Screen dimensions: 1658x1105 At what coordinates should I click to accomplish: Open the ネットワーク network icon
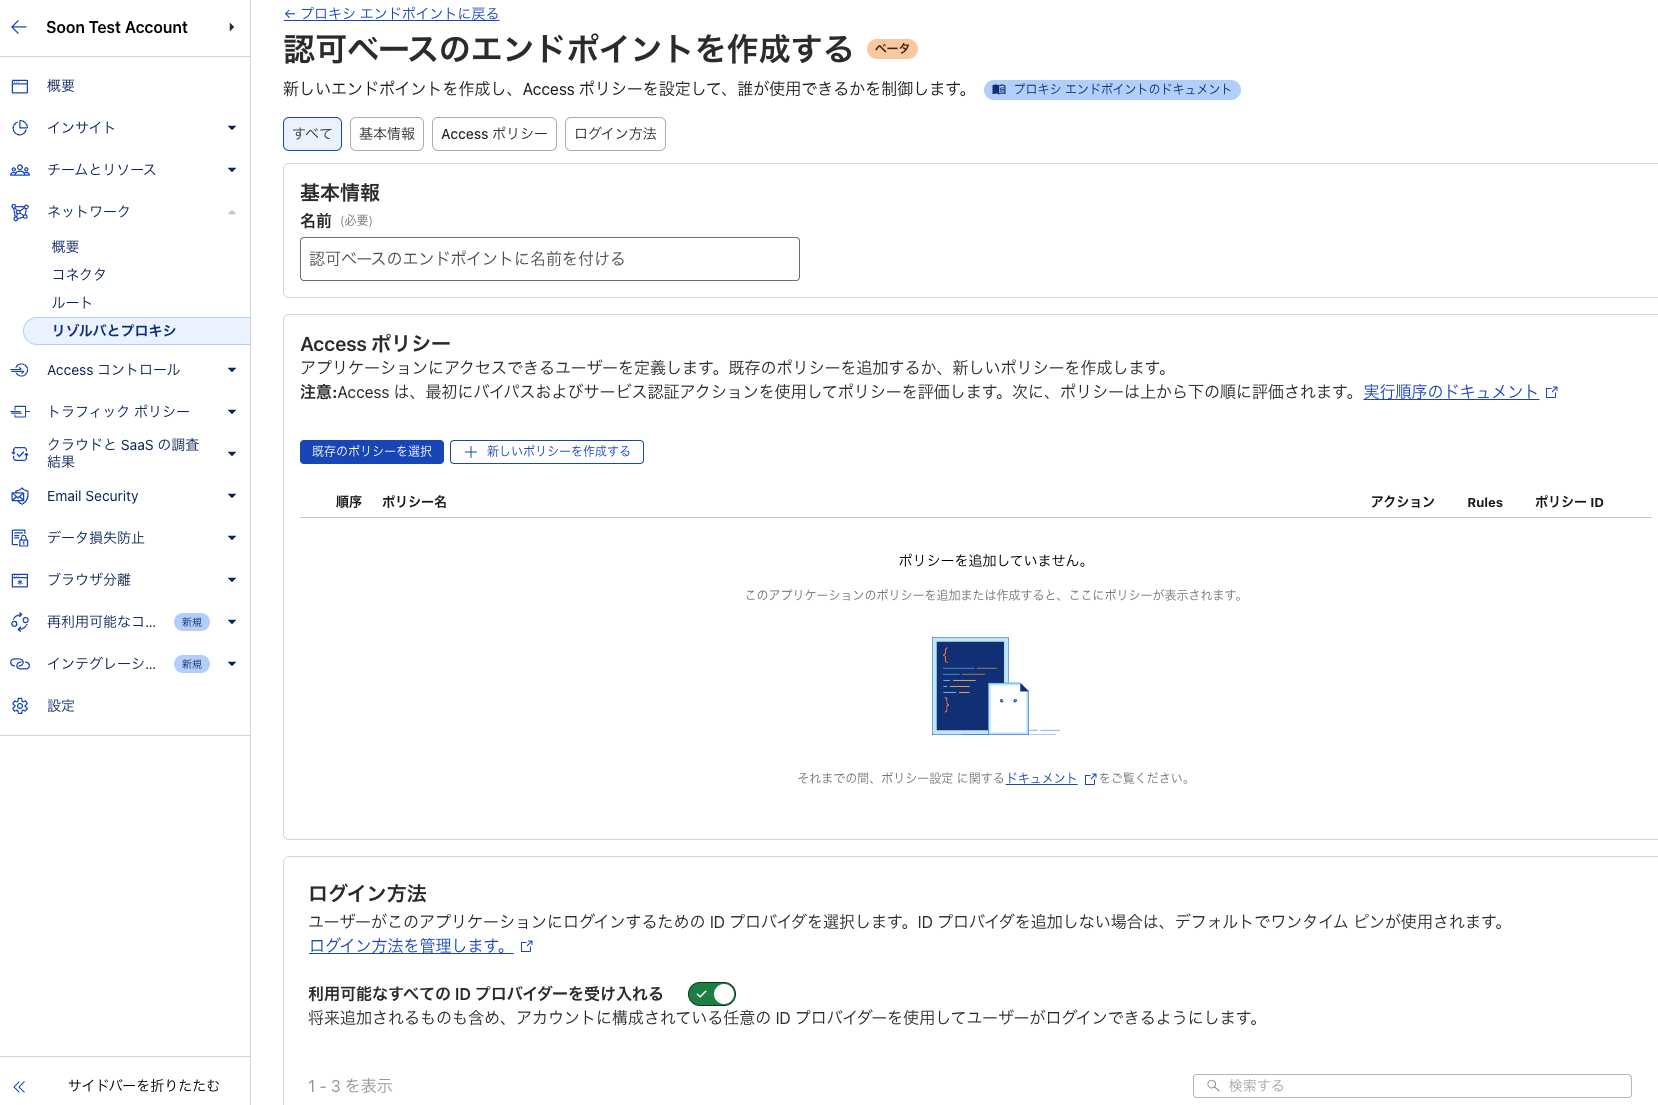(20, 211)
